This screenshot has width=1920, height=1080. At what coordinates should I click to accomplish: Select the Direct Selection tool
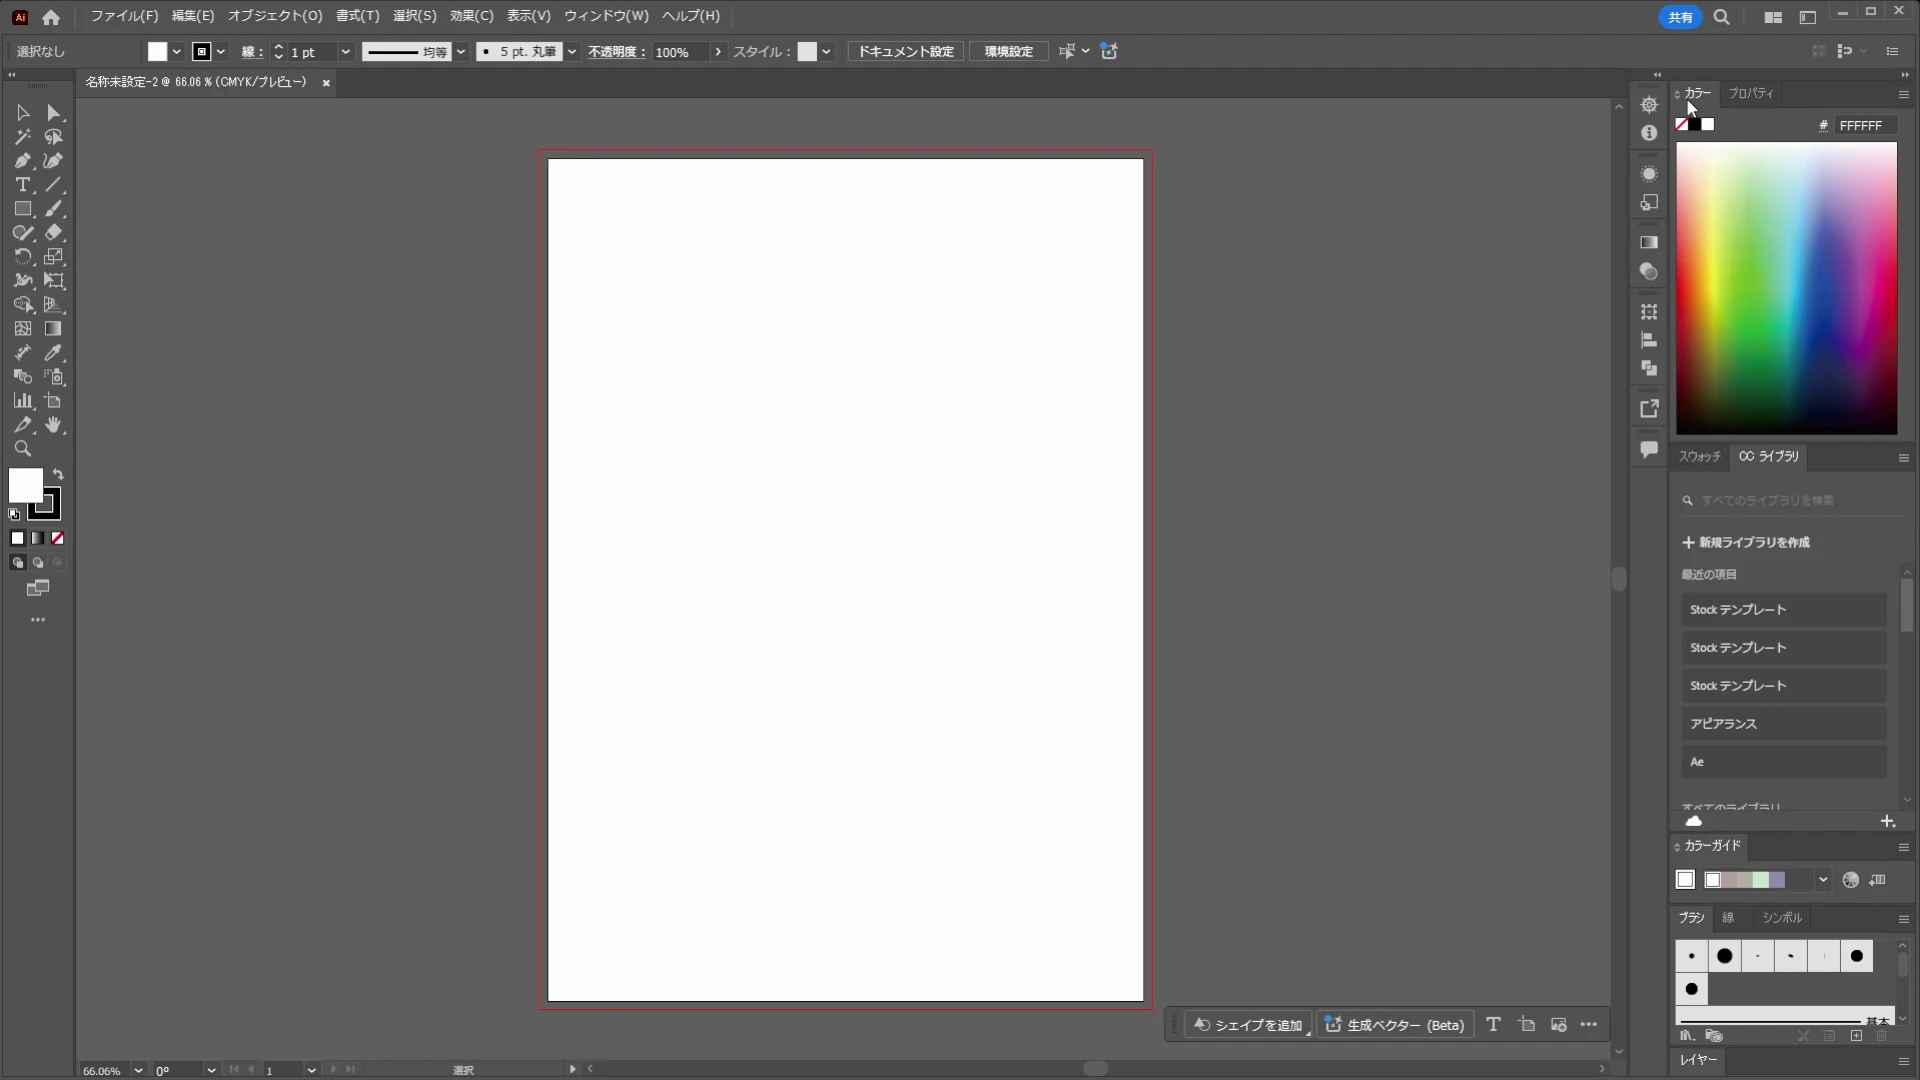[54, 113]
